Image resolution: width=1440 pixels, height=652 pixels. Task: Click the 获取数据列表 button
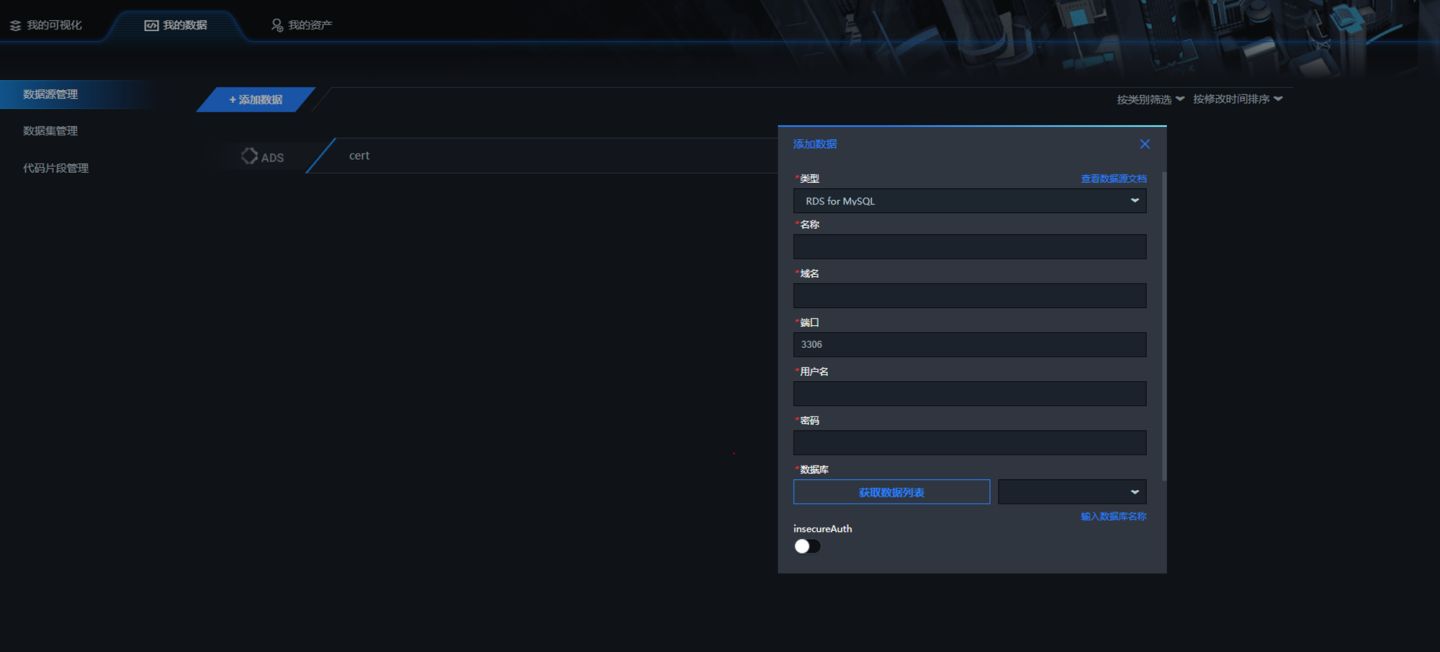click(x=892, y=492)
